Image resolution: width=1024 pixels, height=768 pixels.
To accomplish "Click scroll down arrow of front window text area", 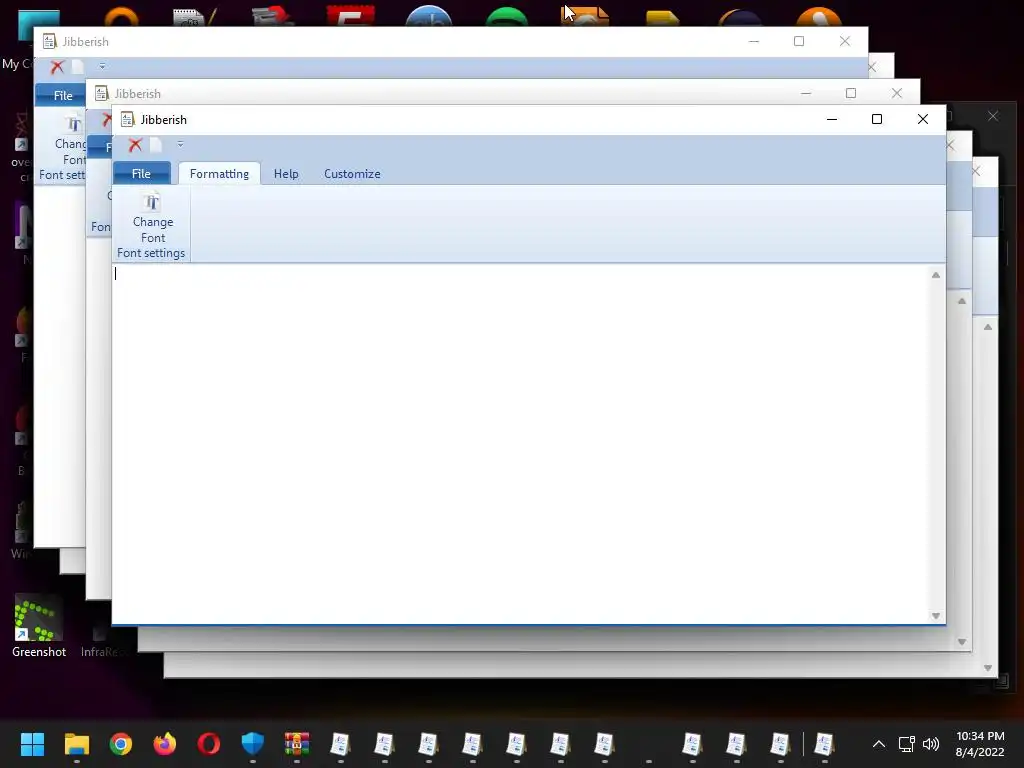I will [936, 616].
